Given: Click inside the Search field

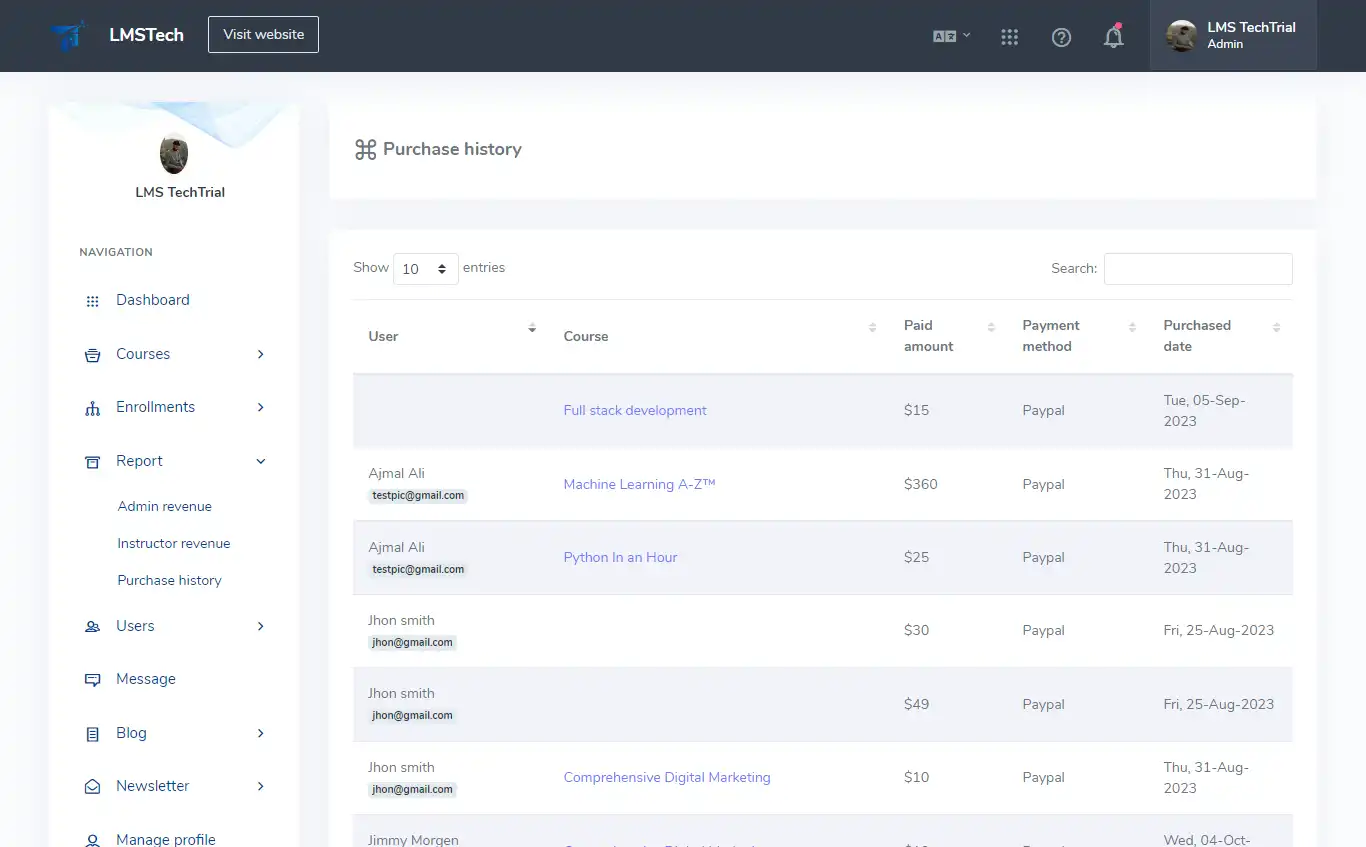Looking at the screenshot, I should pyautogui.click(x=1197, y=268).
